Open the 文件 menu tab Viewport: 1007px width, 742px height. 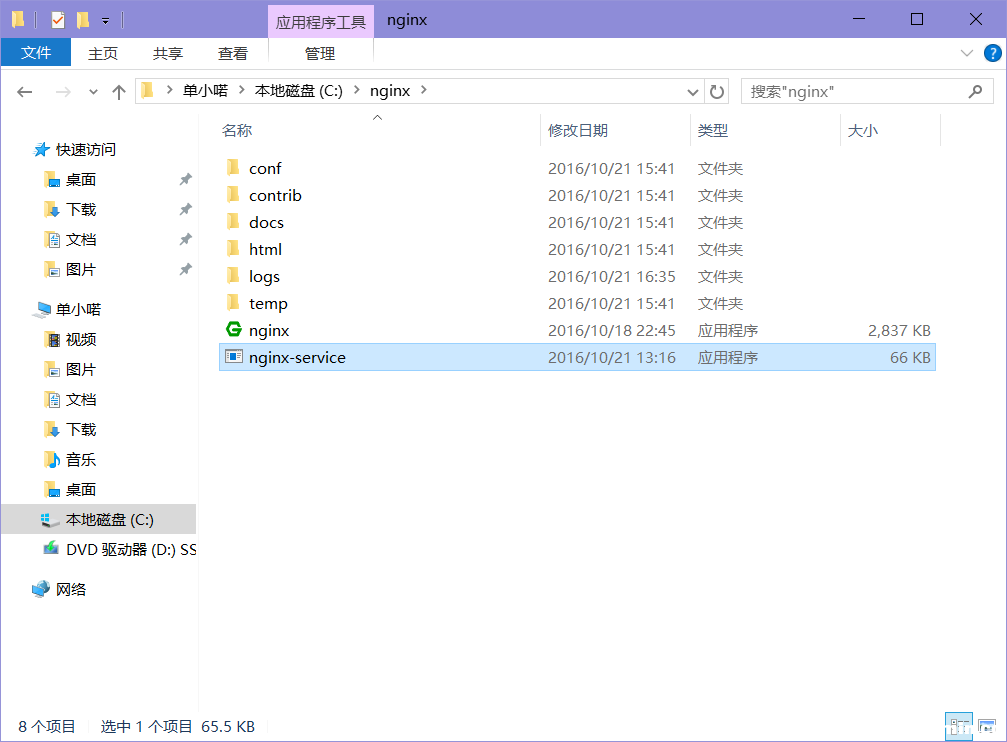point(36,53)
